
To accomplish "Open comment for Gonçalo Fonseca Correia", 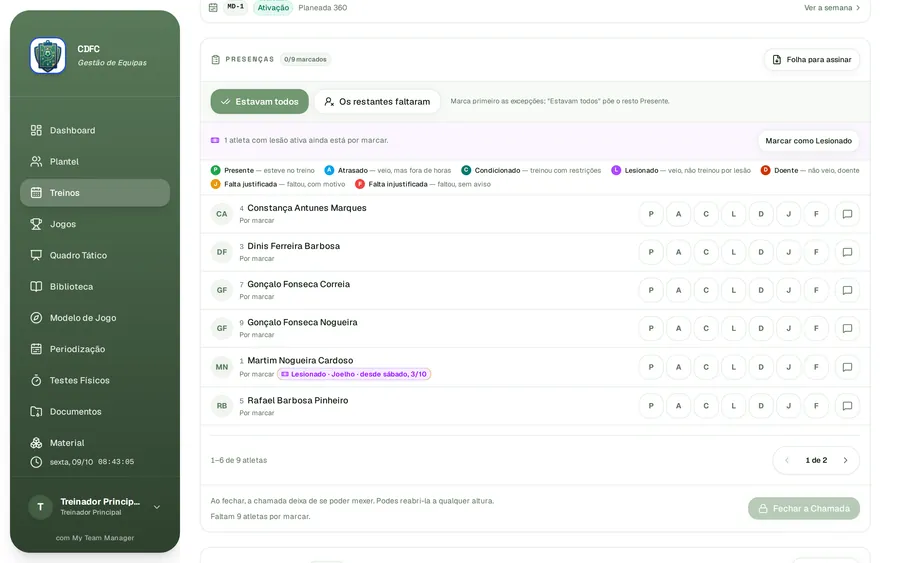I will pos(847,290).
